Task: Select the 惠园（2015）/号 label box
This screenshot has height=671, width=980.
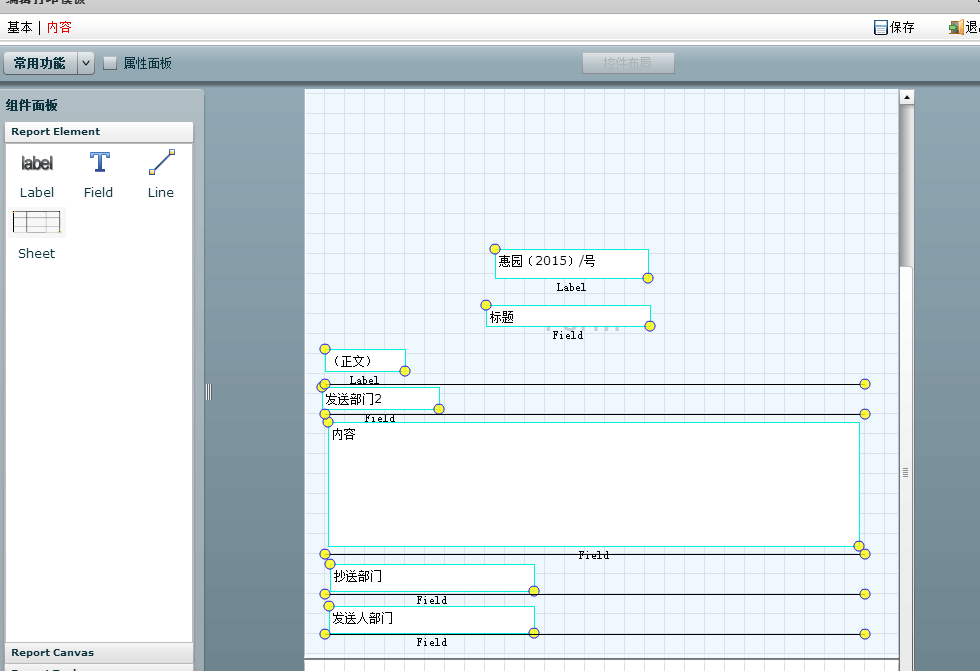Action: pyautogui.click(x=571, y=264)
